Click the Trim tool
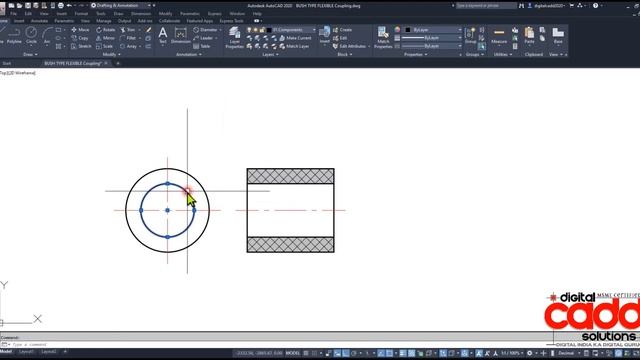Image resolution: width=640 pixels, height=360 pixels. tap(128, 30)
